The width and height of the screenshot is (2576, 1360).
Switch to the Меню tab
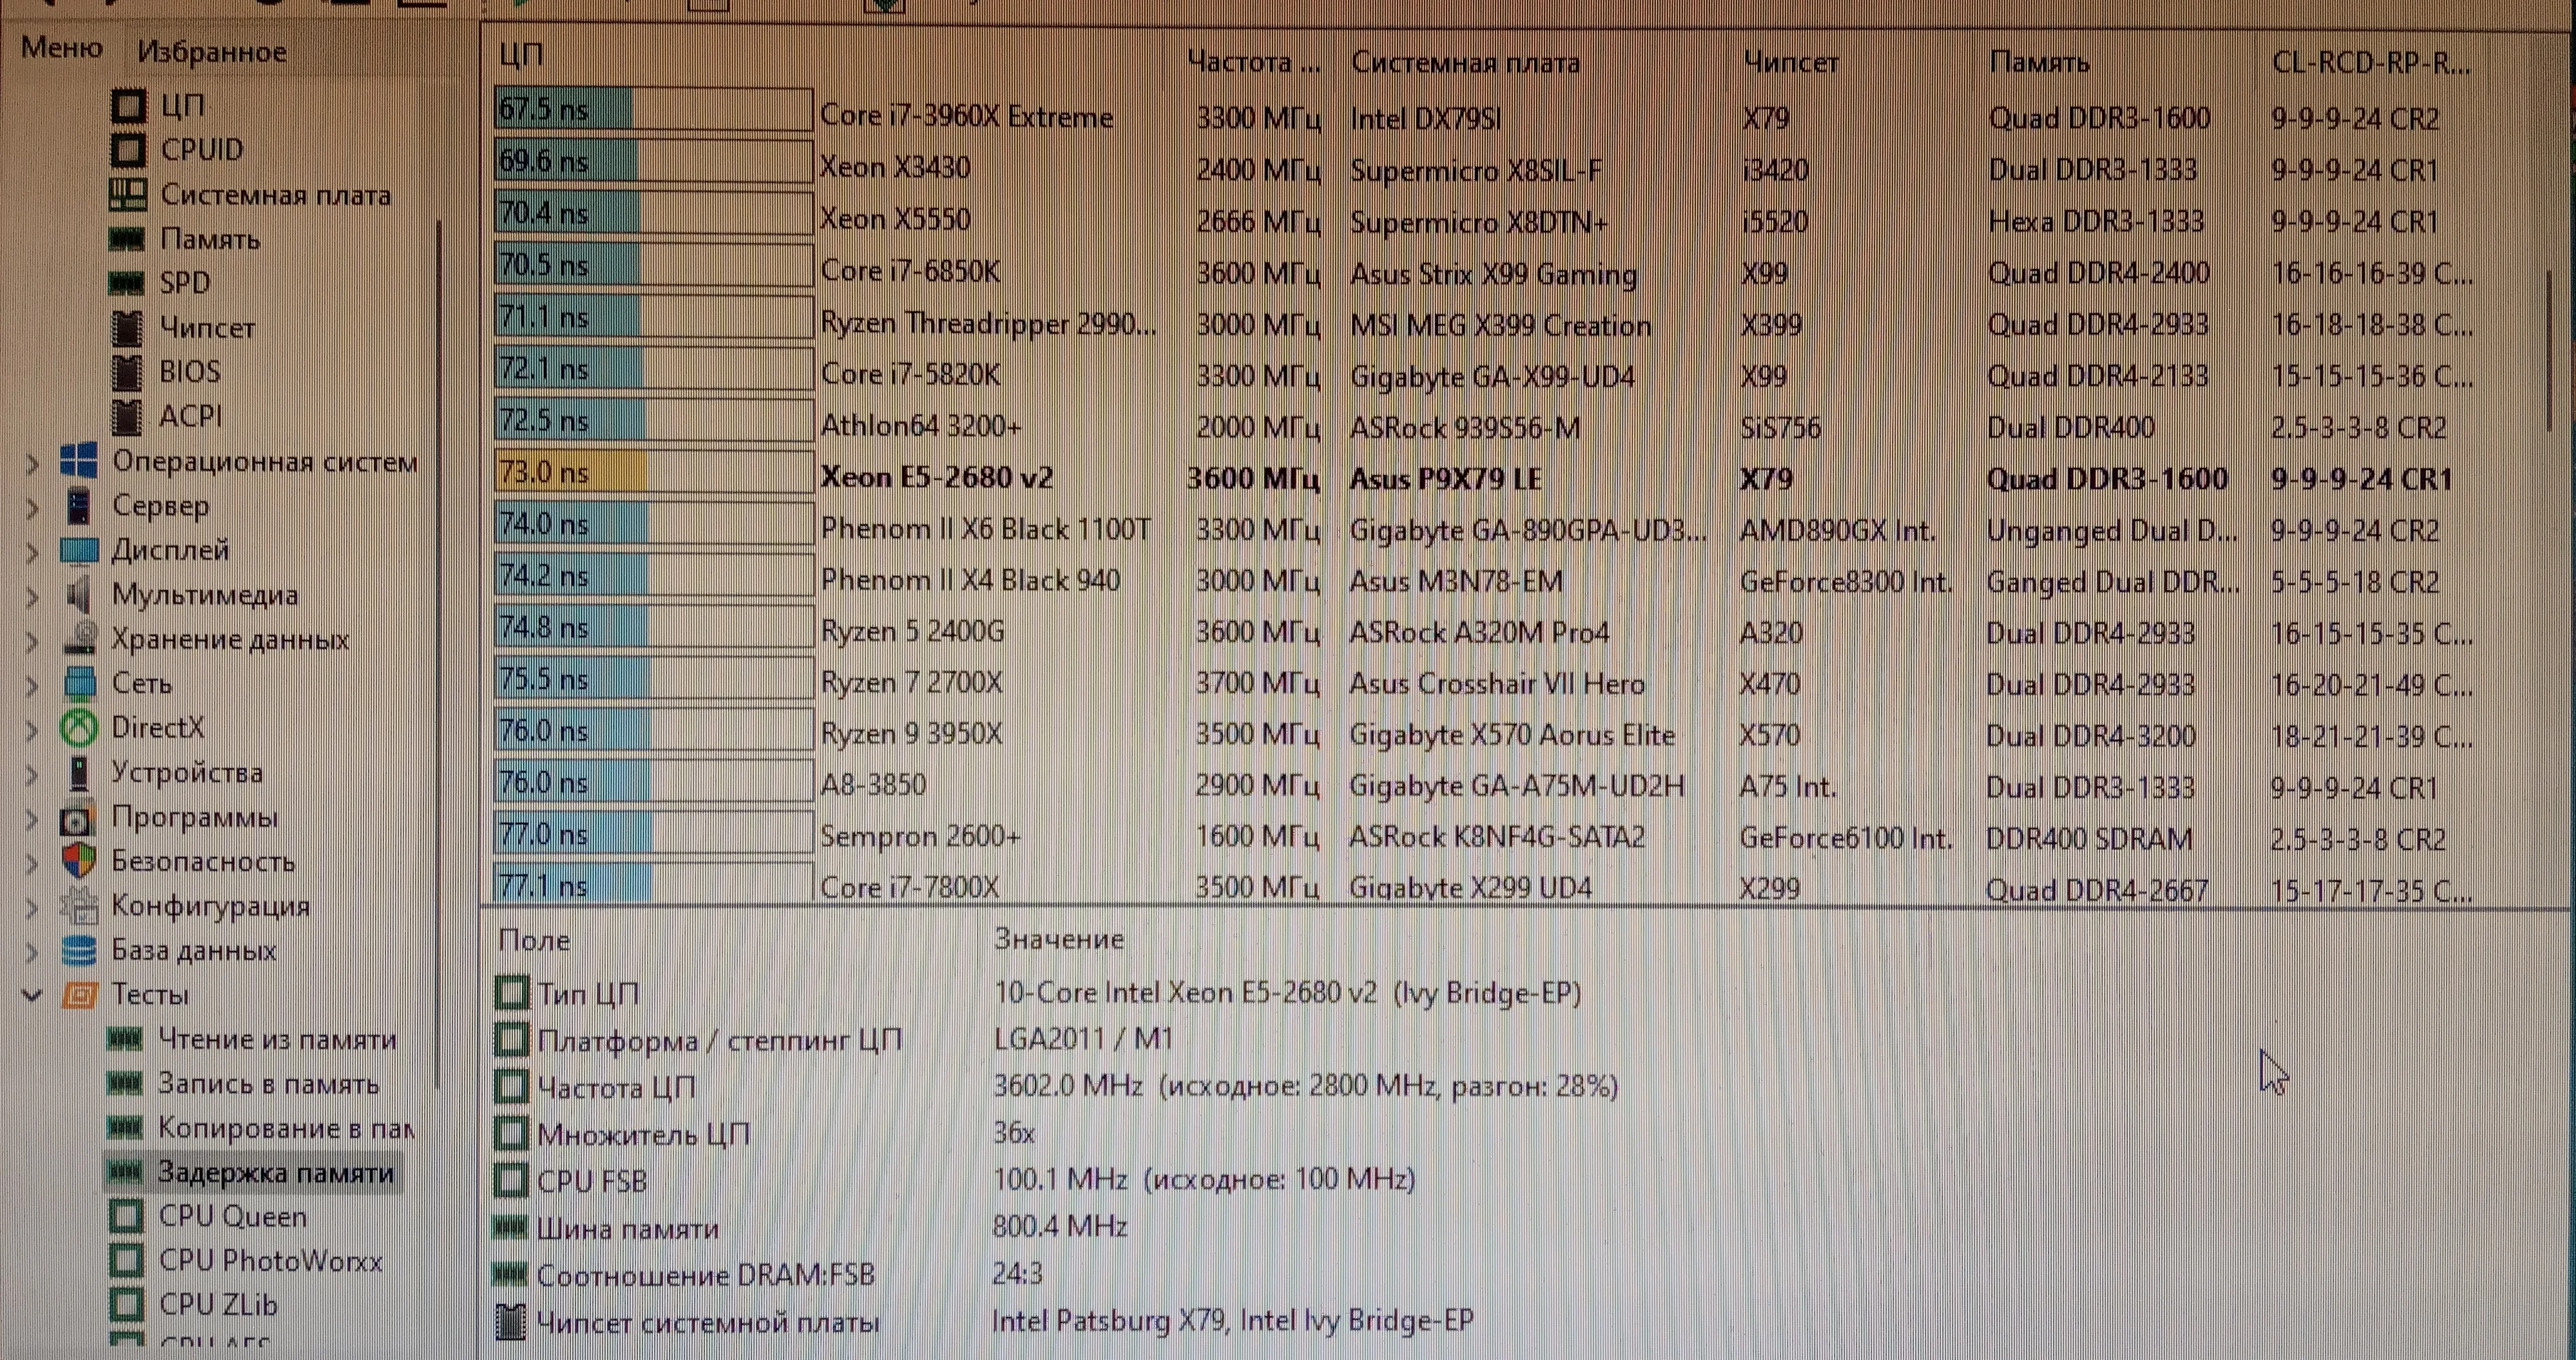[62, 48]
